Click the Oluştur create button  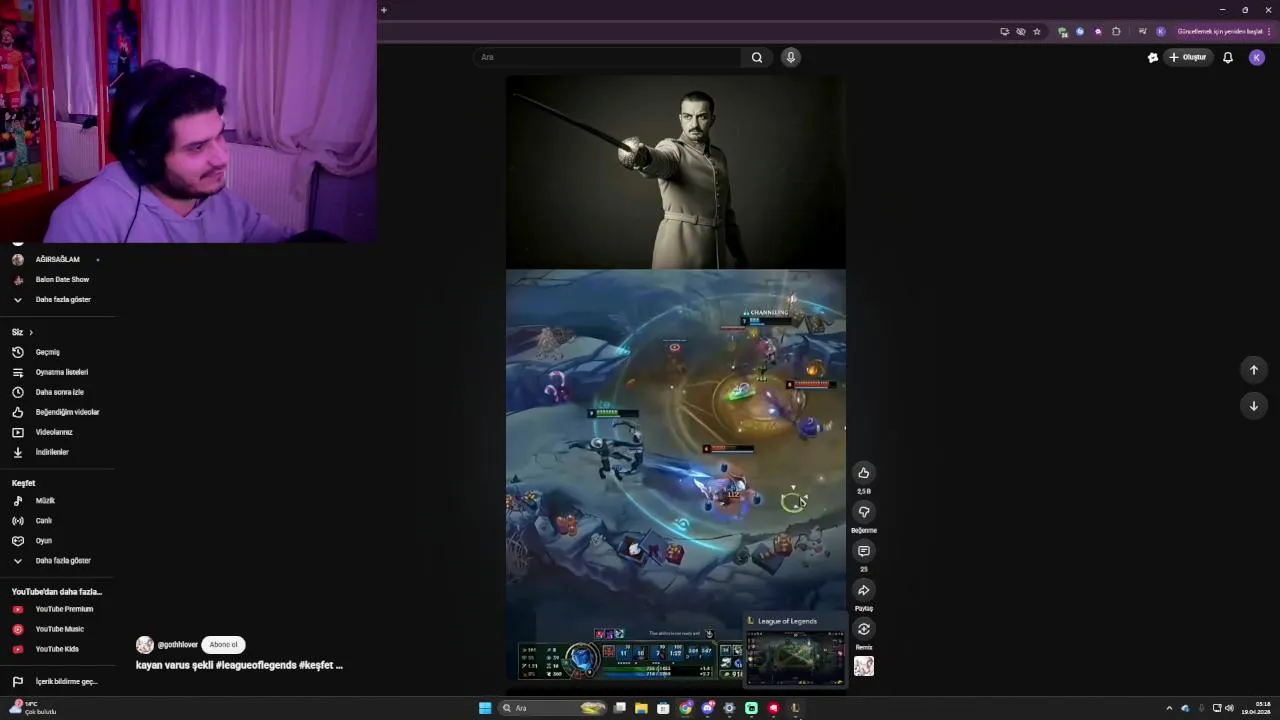click(1187, 57)
